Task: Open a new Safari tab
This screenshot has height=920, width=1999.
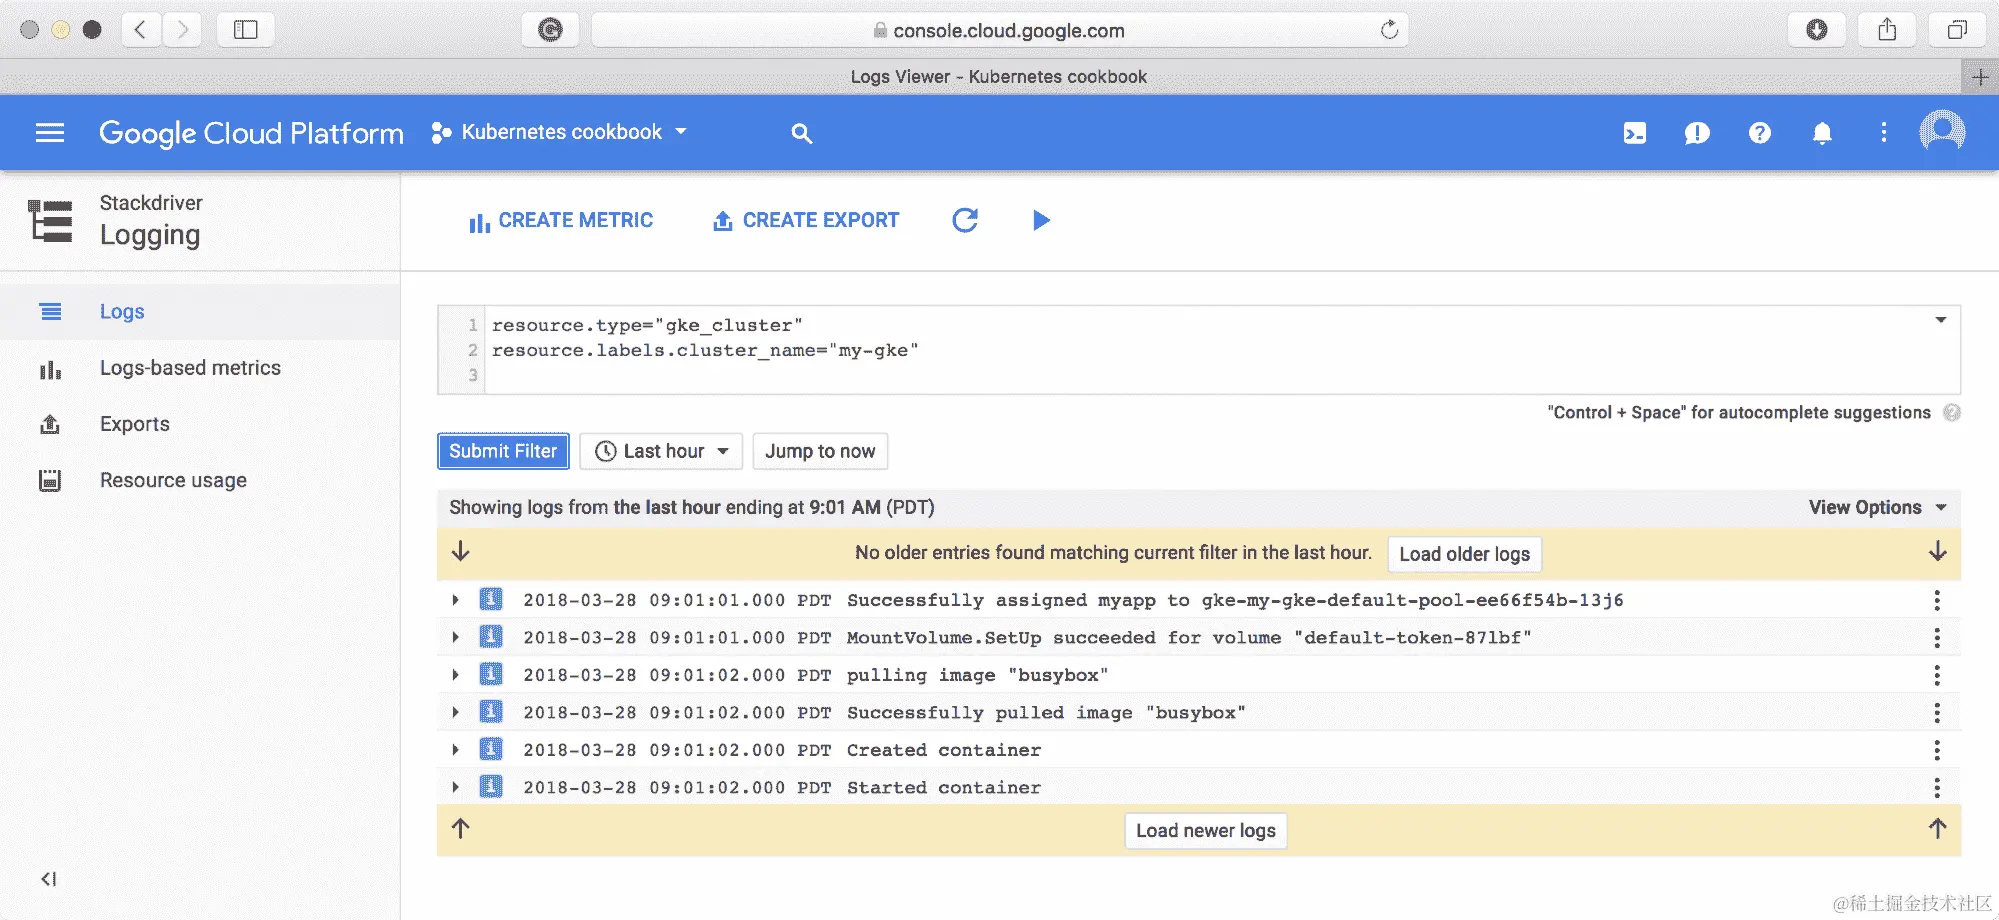Action: tap(1980, 77)
